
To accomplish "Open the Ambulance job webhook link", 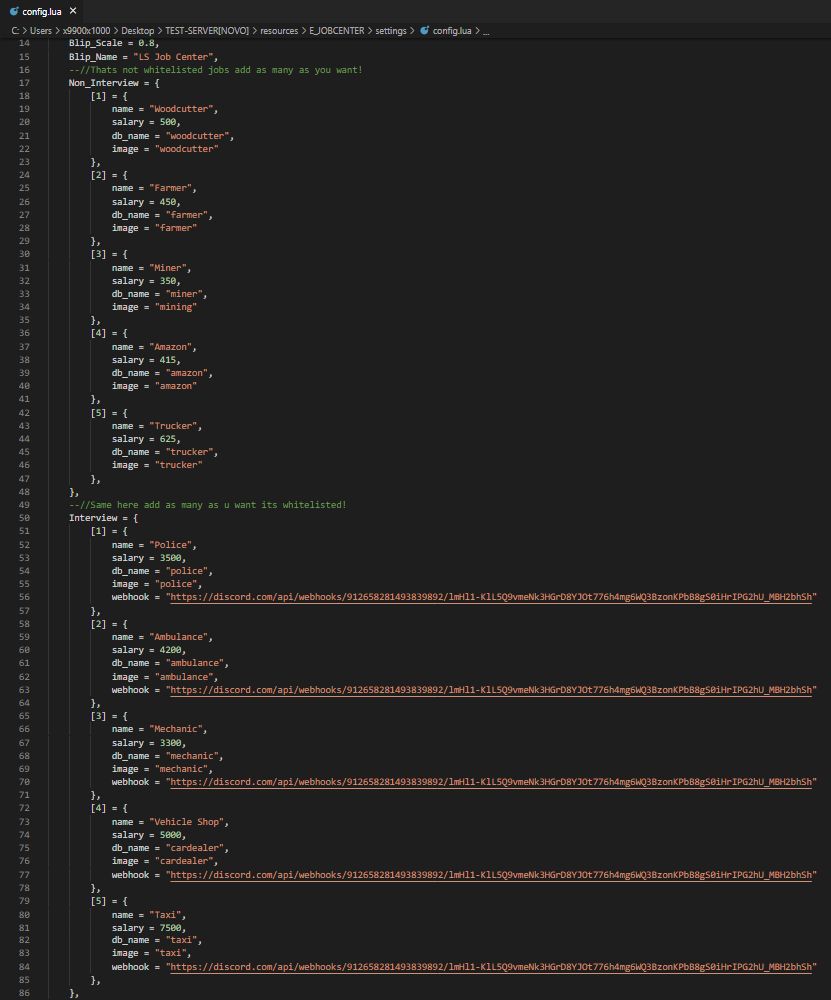I will [x=490, y=690].
